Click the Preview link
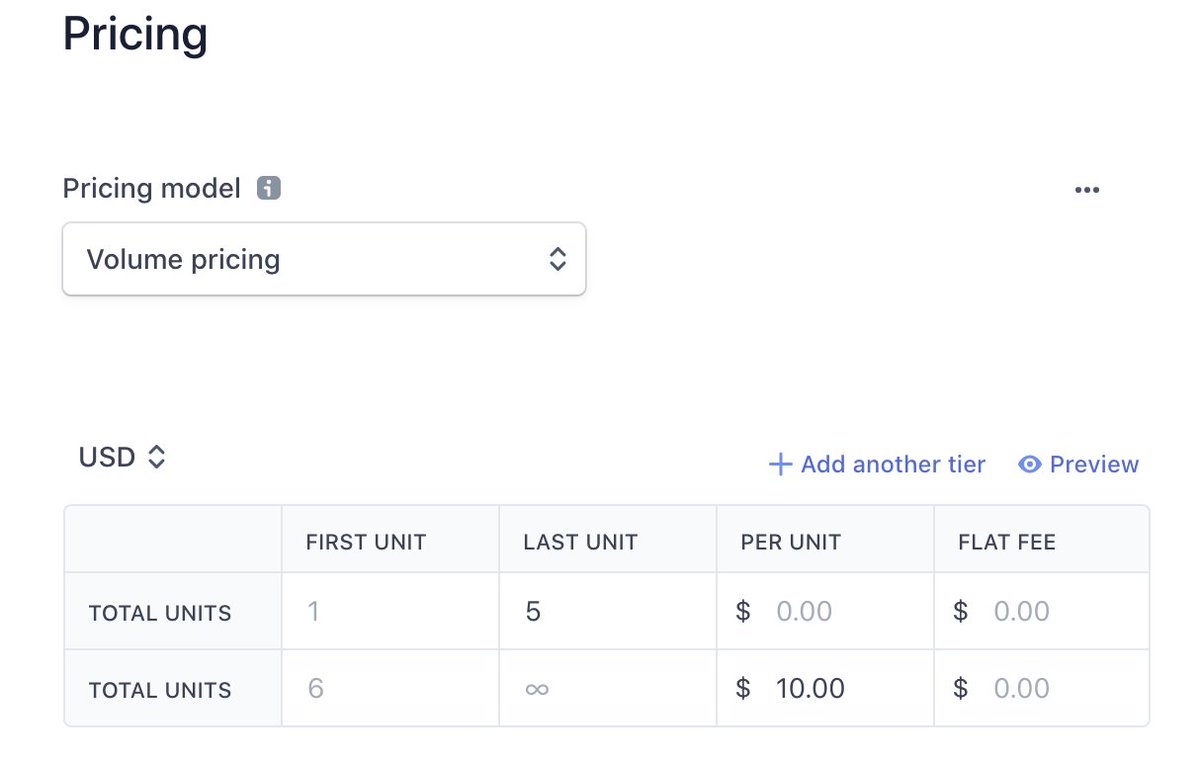Screen dimensions: 1200x763 tap(1078, 464)
